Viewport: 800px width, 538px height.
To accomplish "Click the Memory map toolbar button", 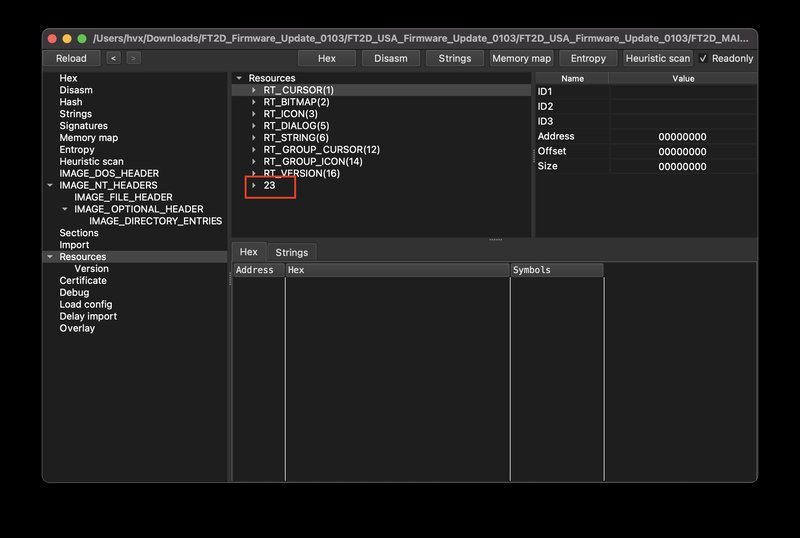I will click(521, 58).
